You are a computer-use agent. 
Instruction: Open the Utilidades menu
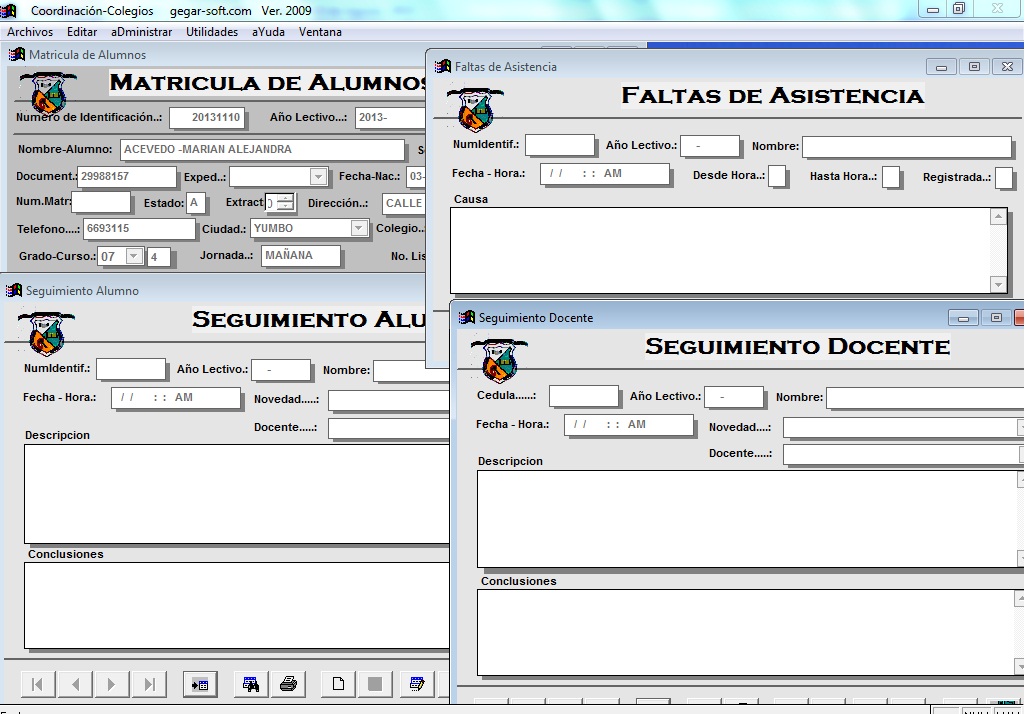click(x=212, y=32)
